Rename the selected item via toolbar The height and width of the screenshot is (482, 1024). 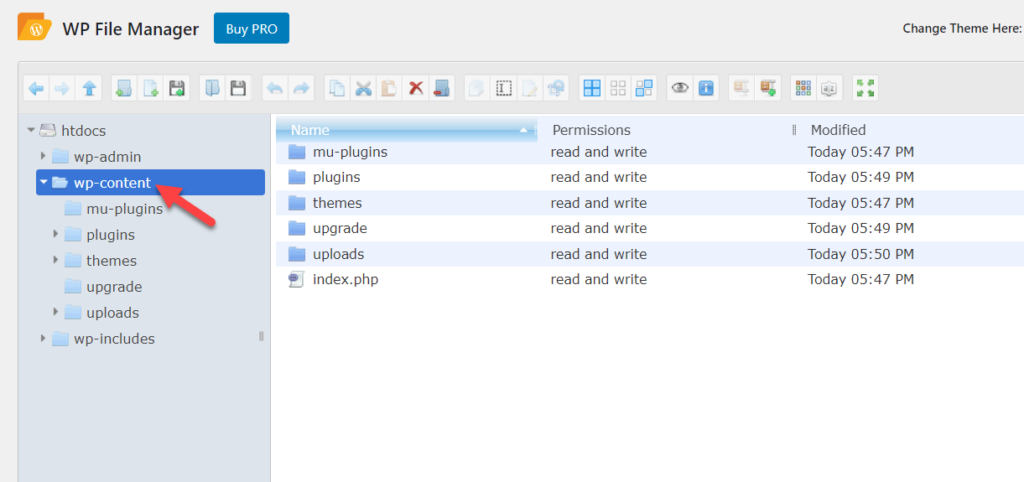pos(504,88)
